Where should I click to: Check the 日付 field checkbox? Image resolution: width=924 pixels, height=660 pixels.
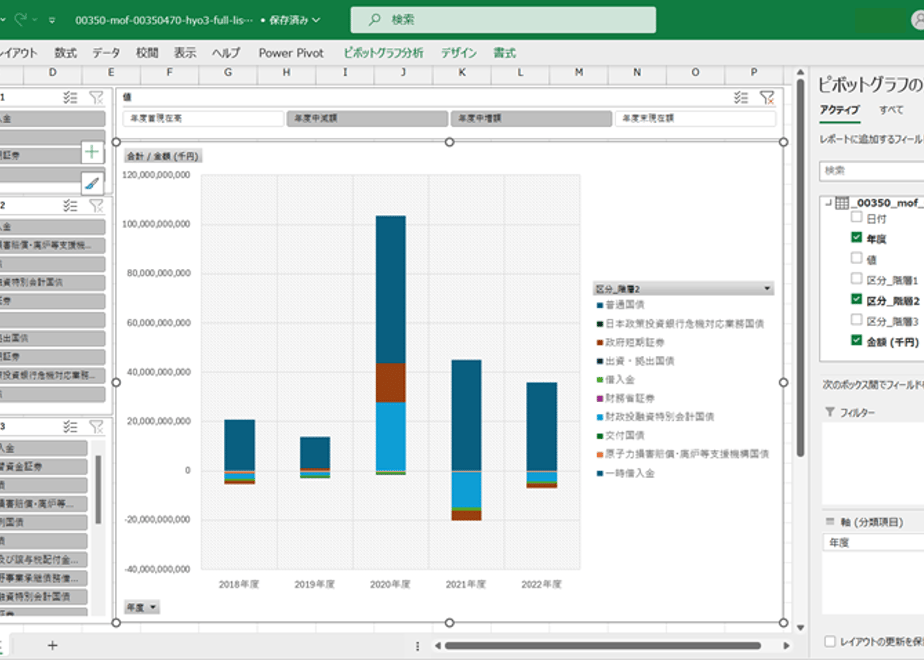point(856,217)
